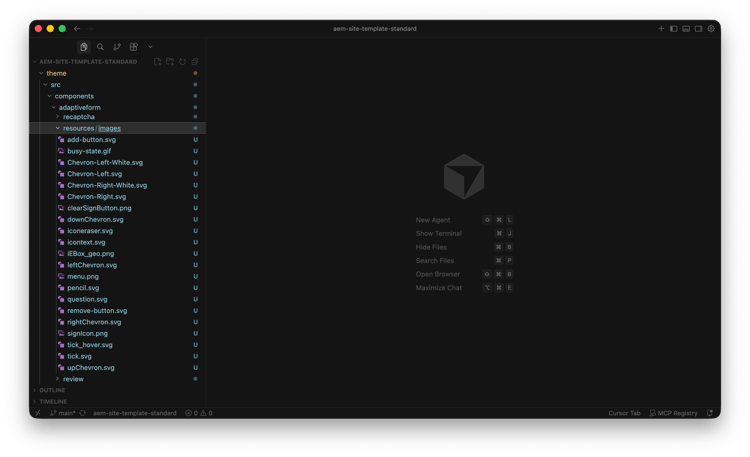750x457 pixels.
Task: Open iEBox_geo.png file
Action: pyautogui.click(x=90, y=254)
